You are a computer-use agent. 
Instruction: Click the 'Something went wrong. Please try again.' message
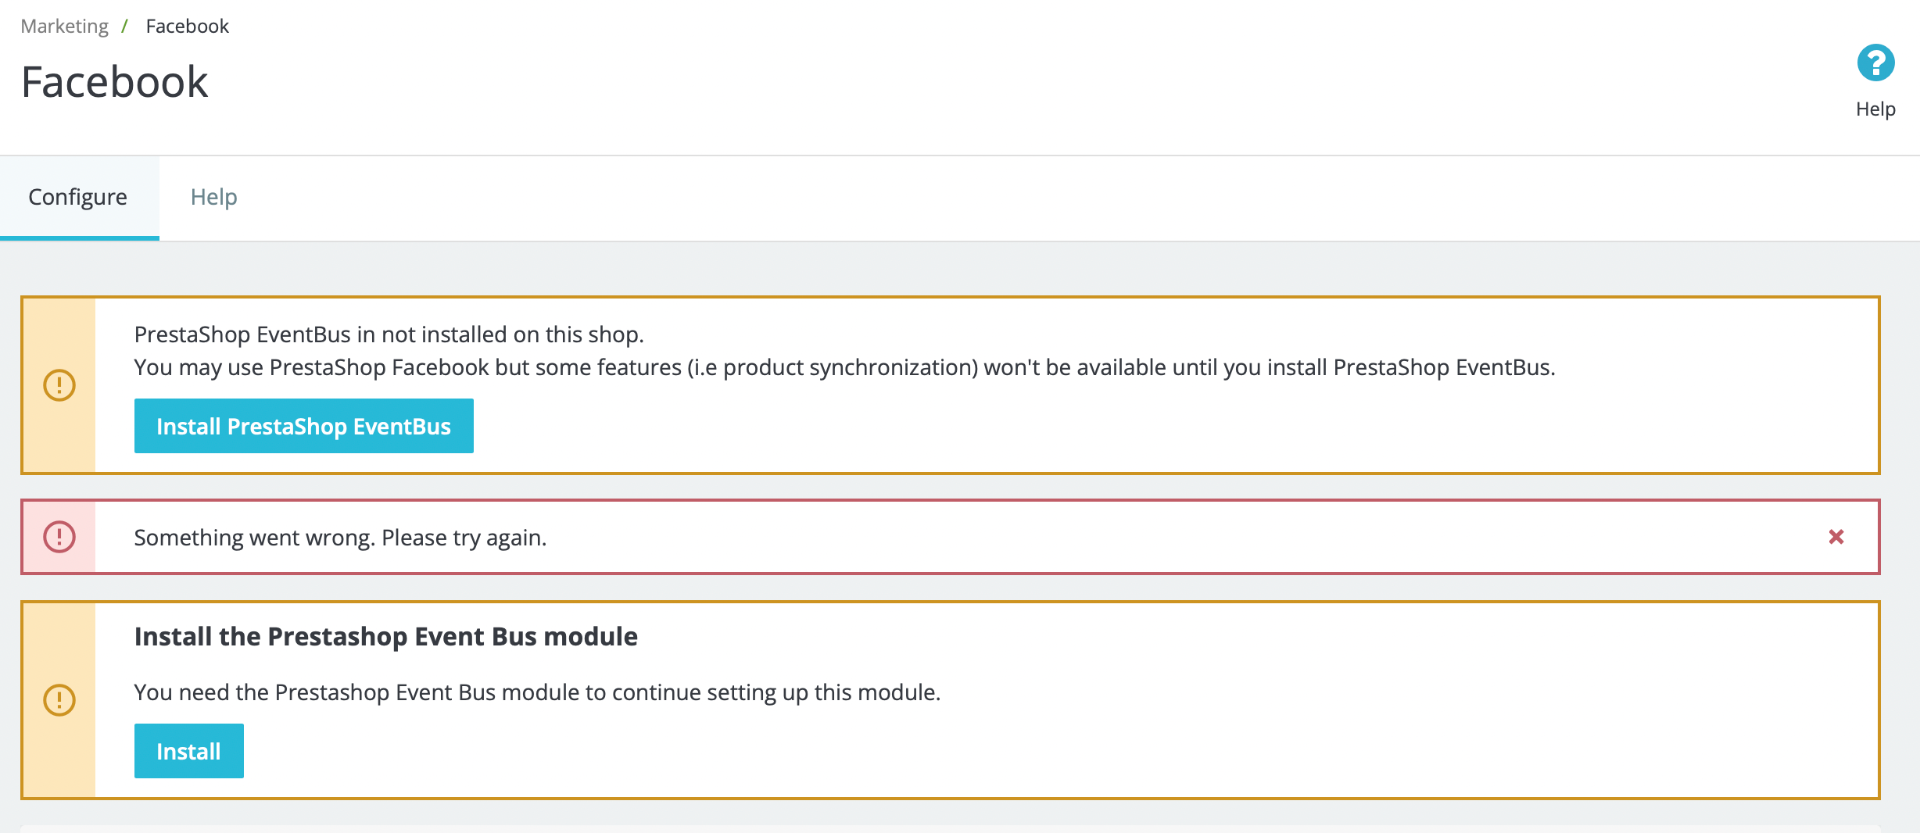click(340, 538)
